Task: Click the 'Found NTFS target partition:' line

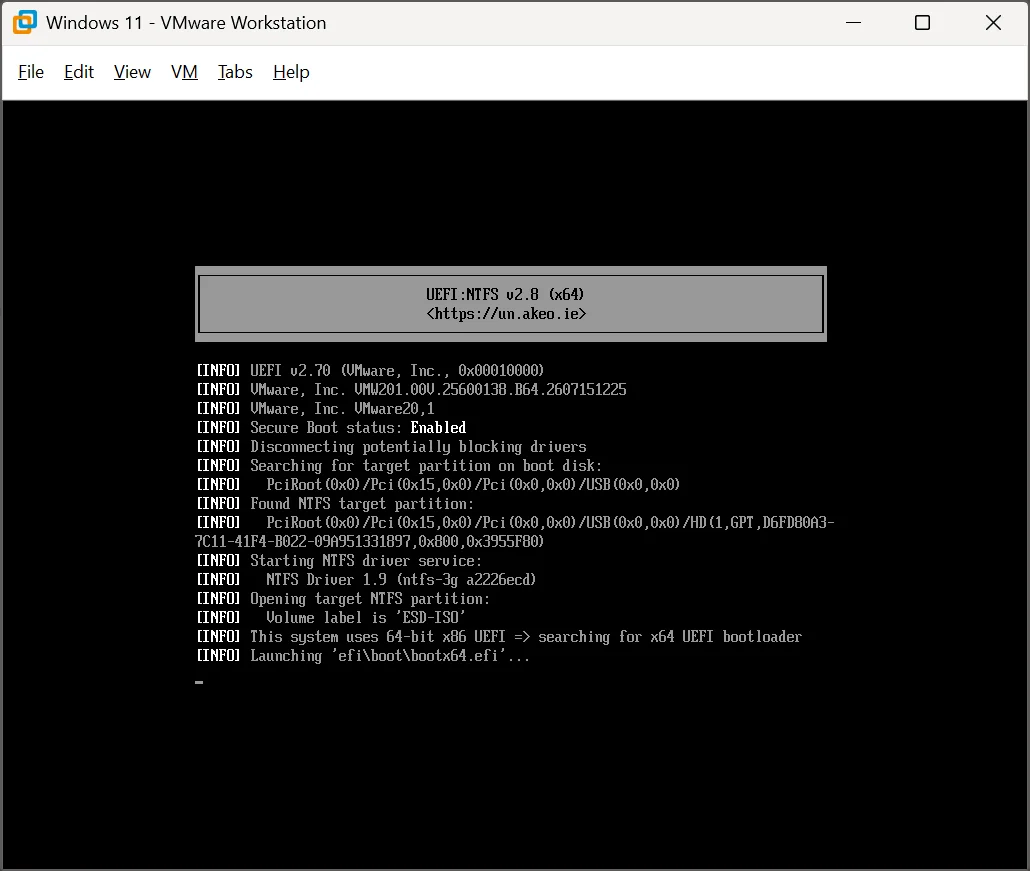Action: (335, 504)
